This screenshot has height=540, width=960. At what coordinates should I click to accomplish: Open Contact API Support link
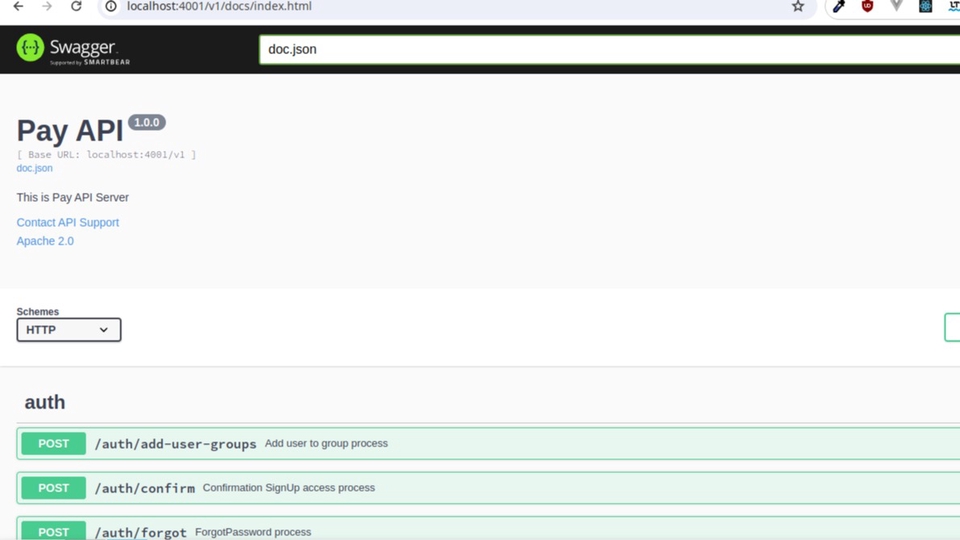click(67, 222)
